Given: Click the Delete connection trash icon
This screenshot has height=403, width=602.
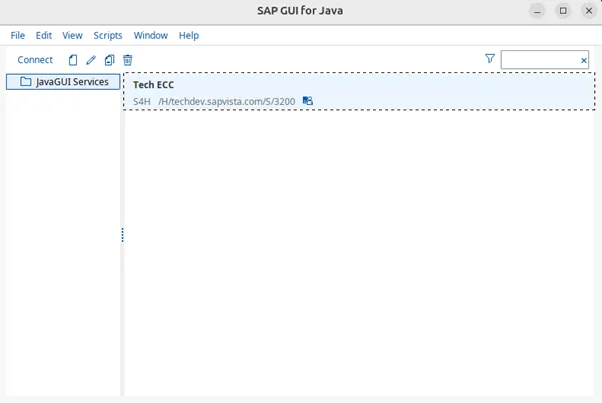Looking at the screenshot, I should coord(127,60).
